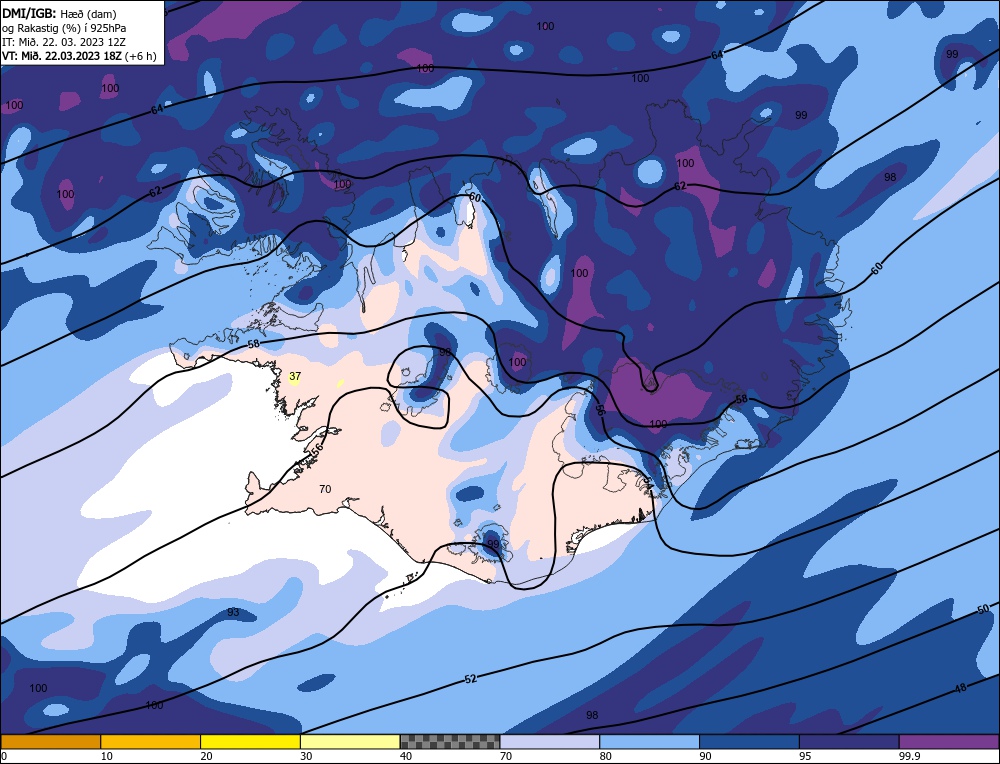Pick the lavender 70–80 legend swatch
This screenshot has width=1000, height=764.
[550, 741]
